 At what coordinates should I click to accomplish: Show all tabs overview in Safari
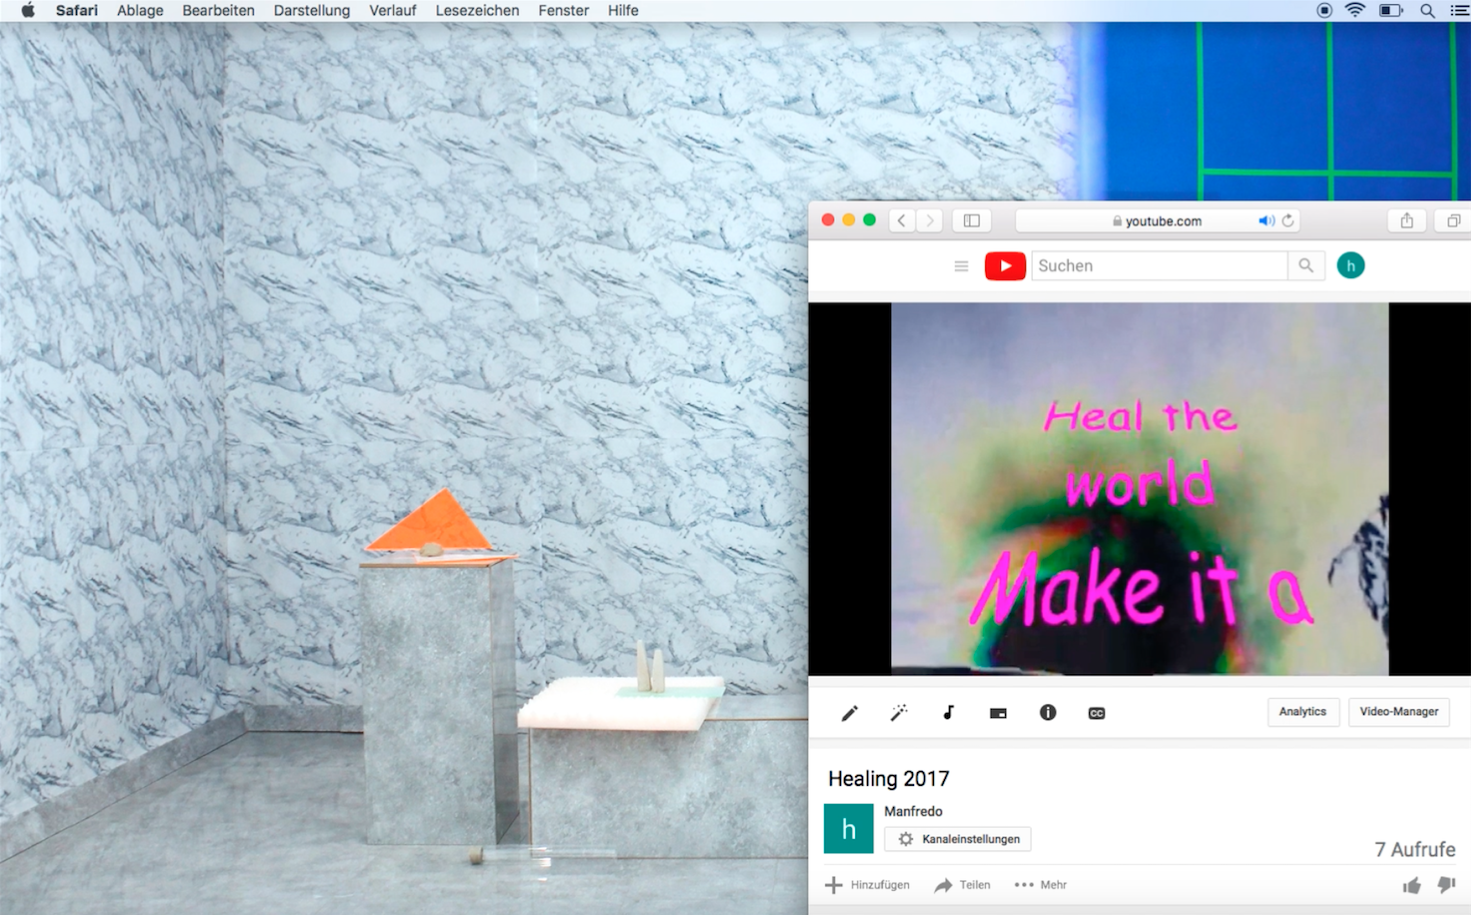(x=1453, y=220)
